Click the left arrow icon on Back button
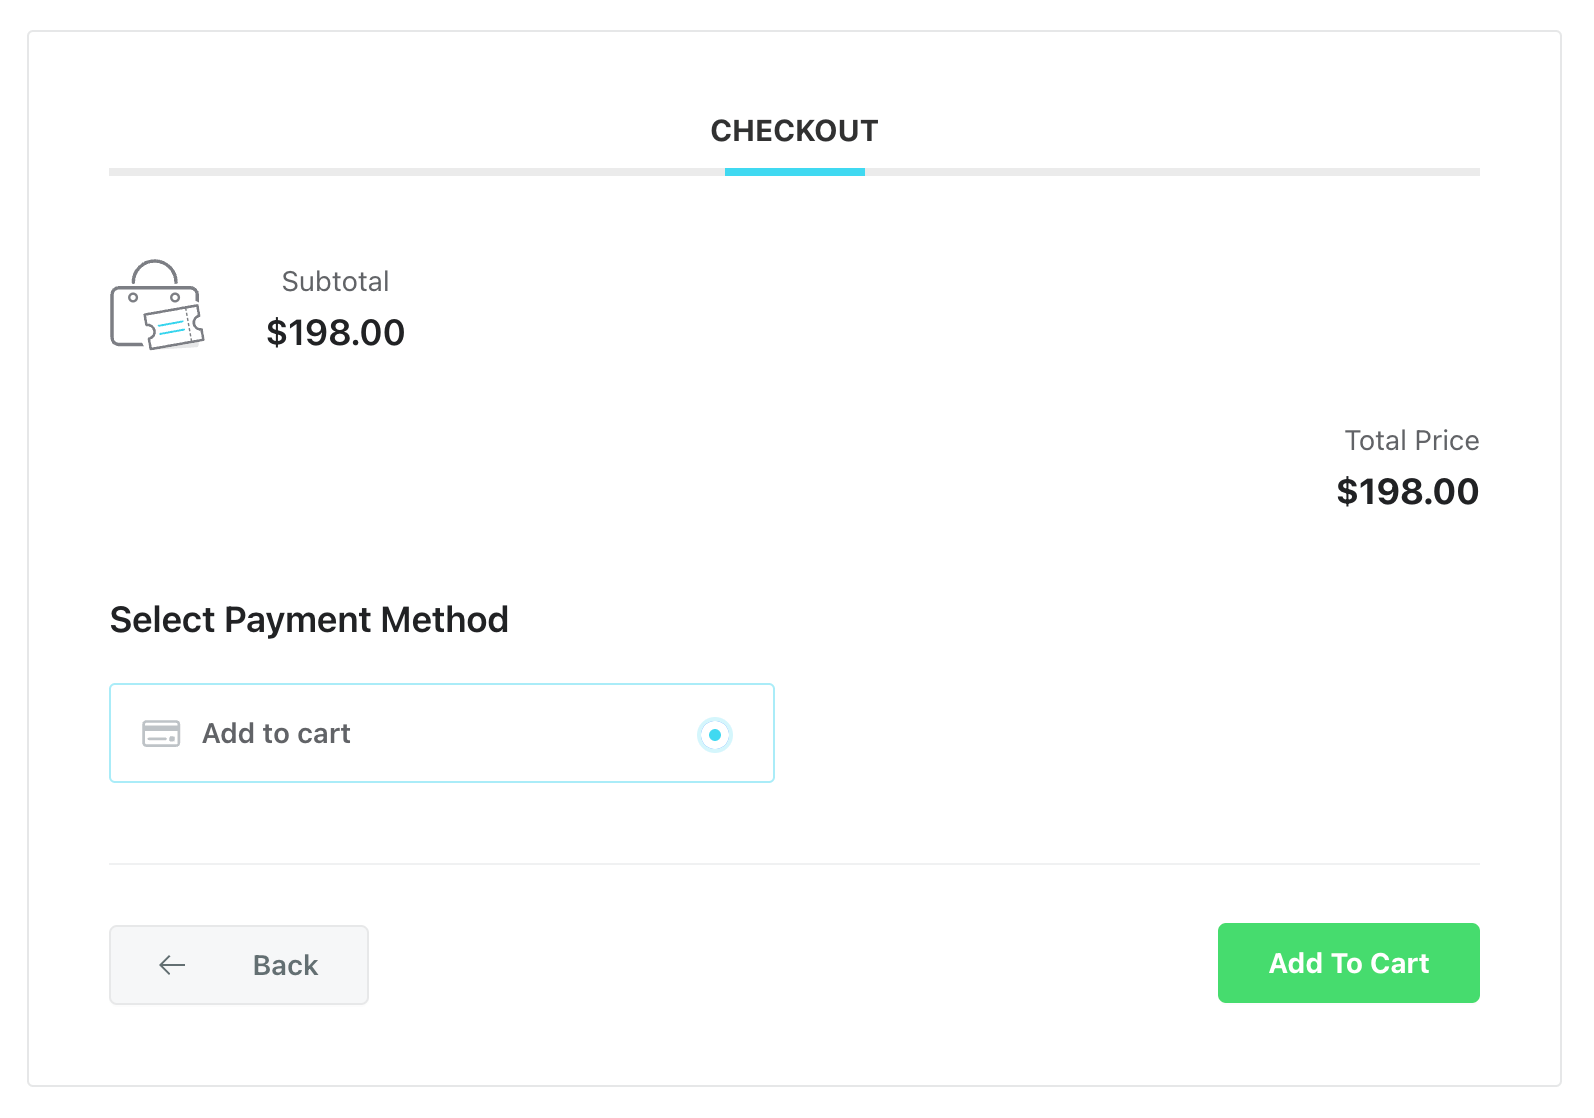 pyautogui.click(x=172, y=965)
